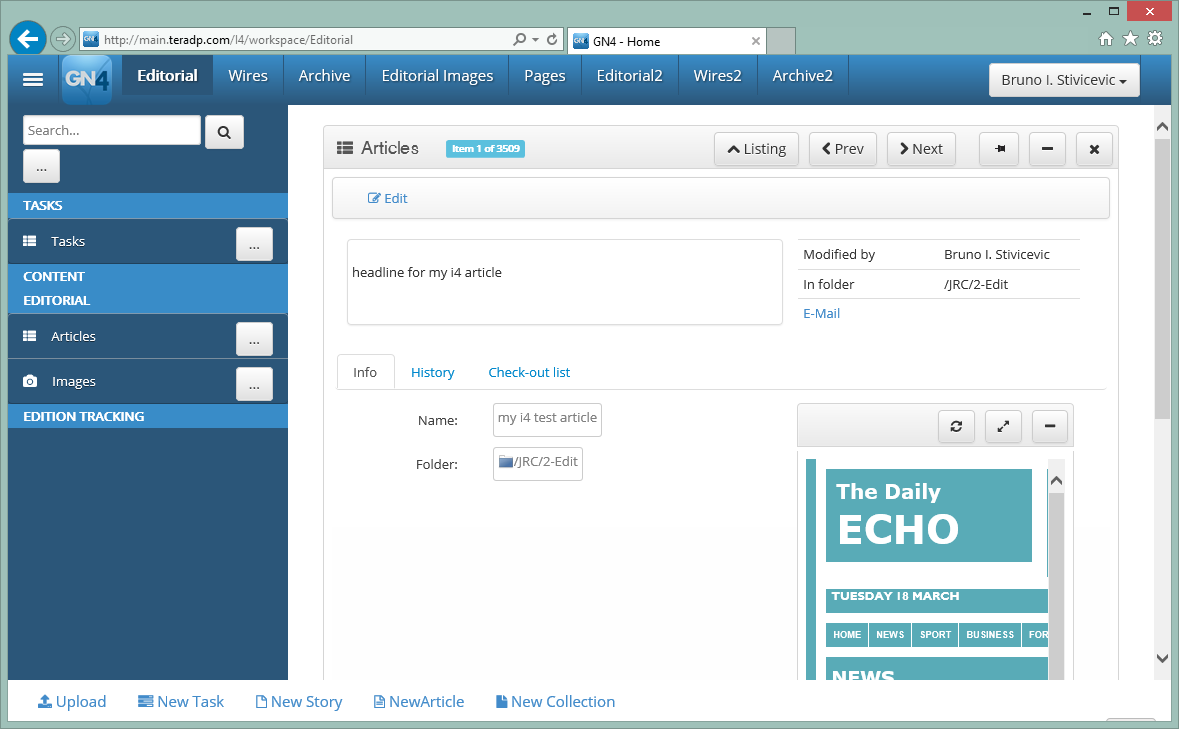Open the hamburger menu icon
The image size is (1179, 729).
pos(33,79)
